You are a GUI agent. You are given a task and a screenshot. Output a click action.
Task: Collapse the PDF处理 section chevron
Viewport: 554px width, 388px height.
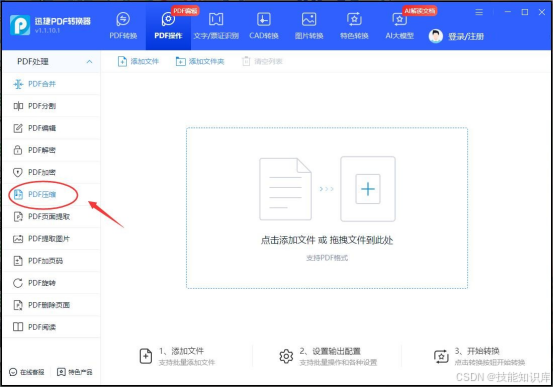click(x=89, y=61)
